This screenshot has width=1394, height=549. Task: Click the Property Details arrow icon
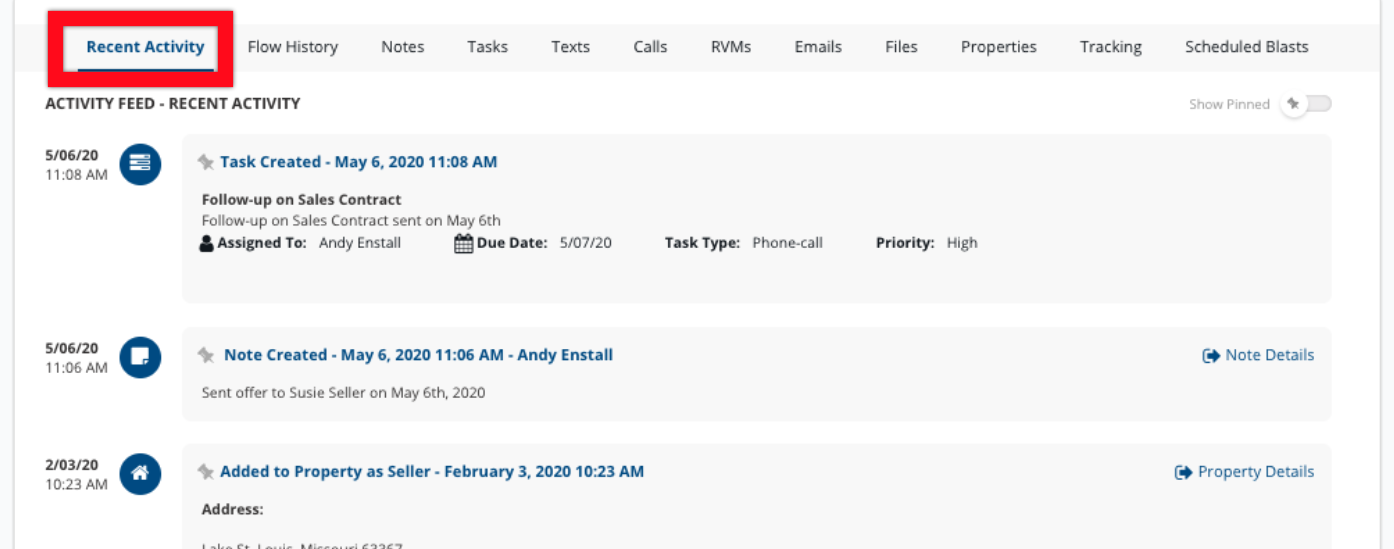coord(1184,472)
